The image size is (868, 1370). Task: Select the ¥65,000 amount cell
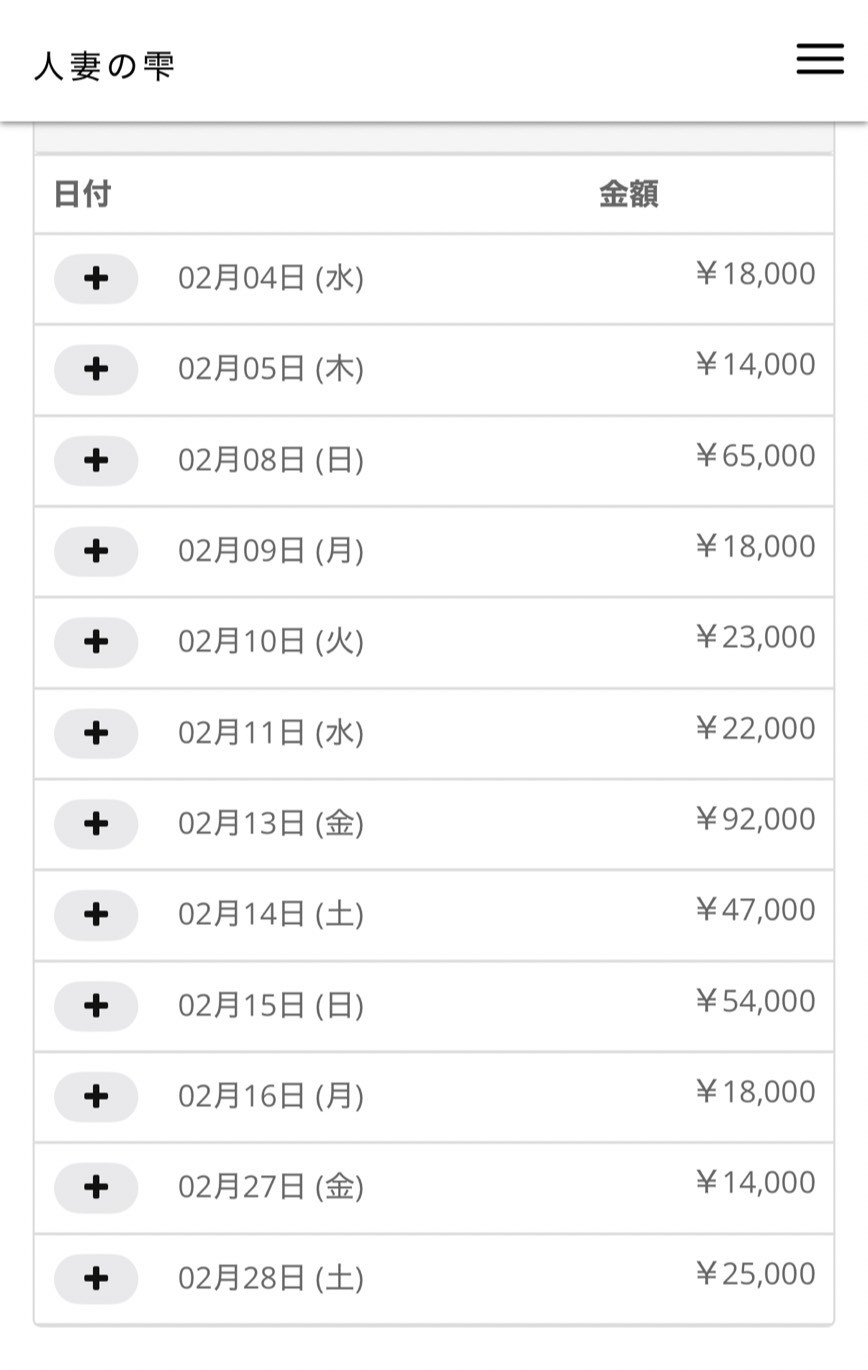[755, 456]
